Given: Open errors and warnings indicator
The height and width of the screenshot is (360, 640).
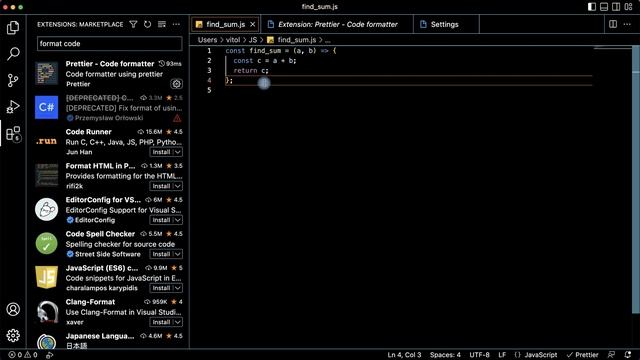Looking at the screenshot, I should 23,355.
